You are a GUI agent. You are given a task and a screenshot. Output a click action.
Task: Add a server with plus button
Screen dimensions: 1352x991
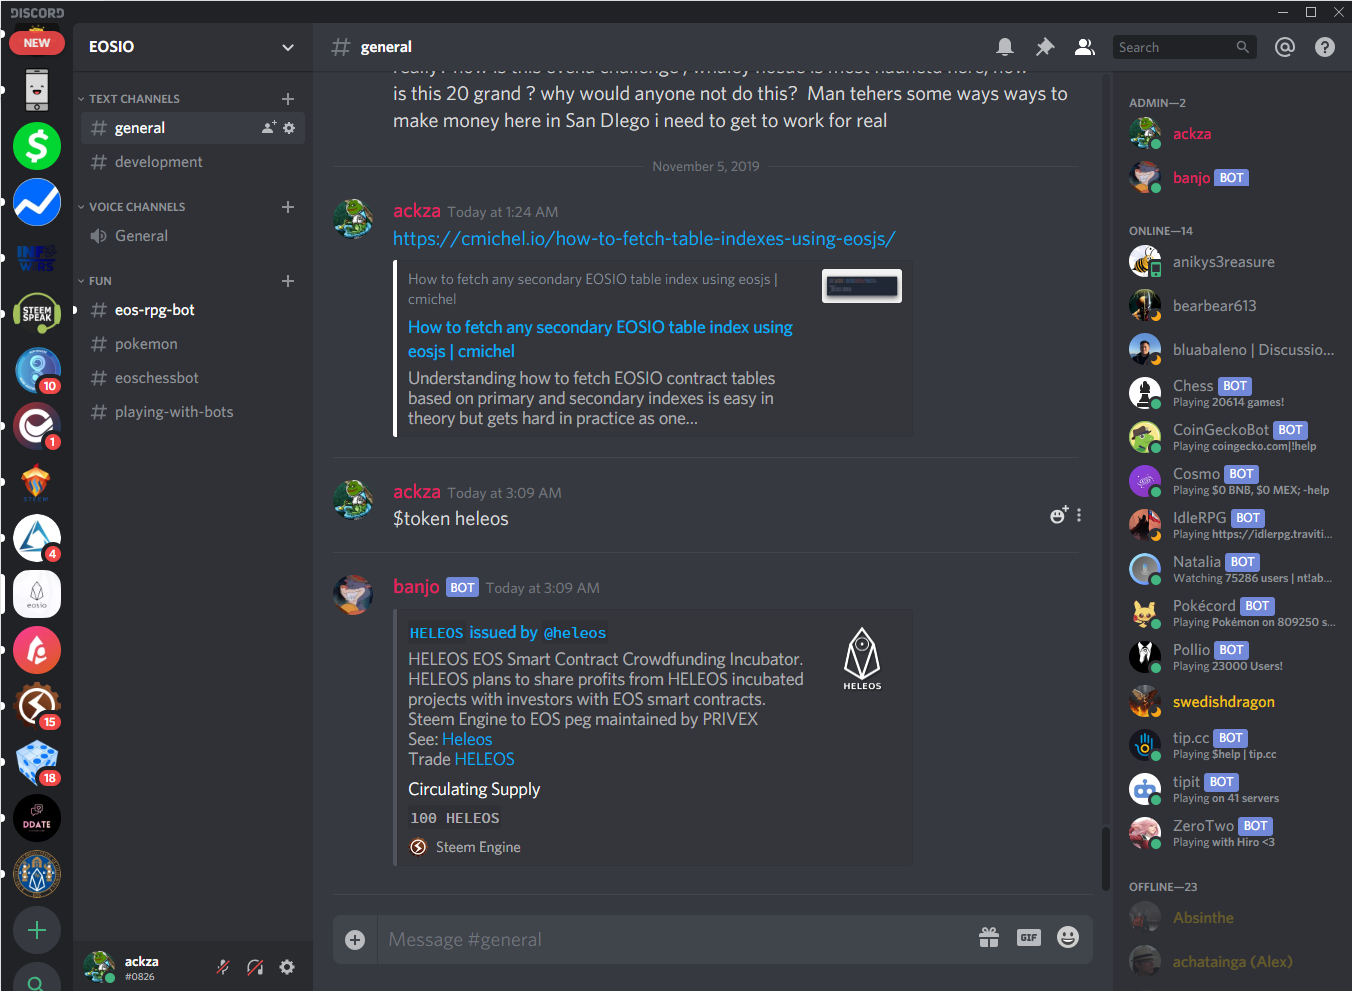point(37,930)
